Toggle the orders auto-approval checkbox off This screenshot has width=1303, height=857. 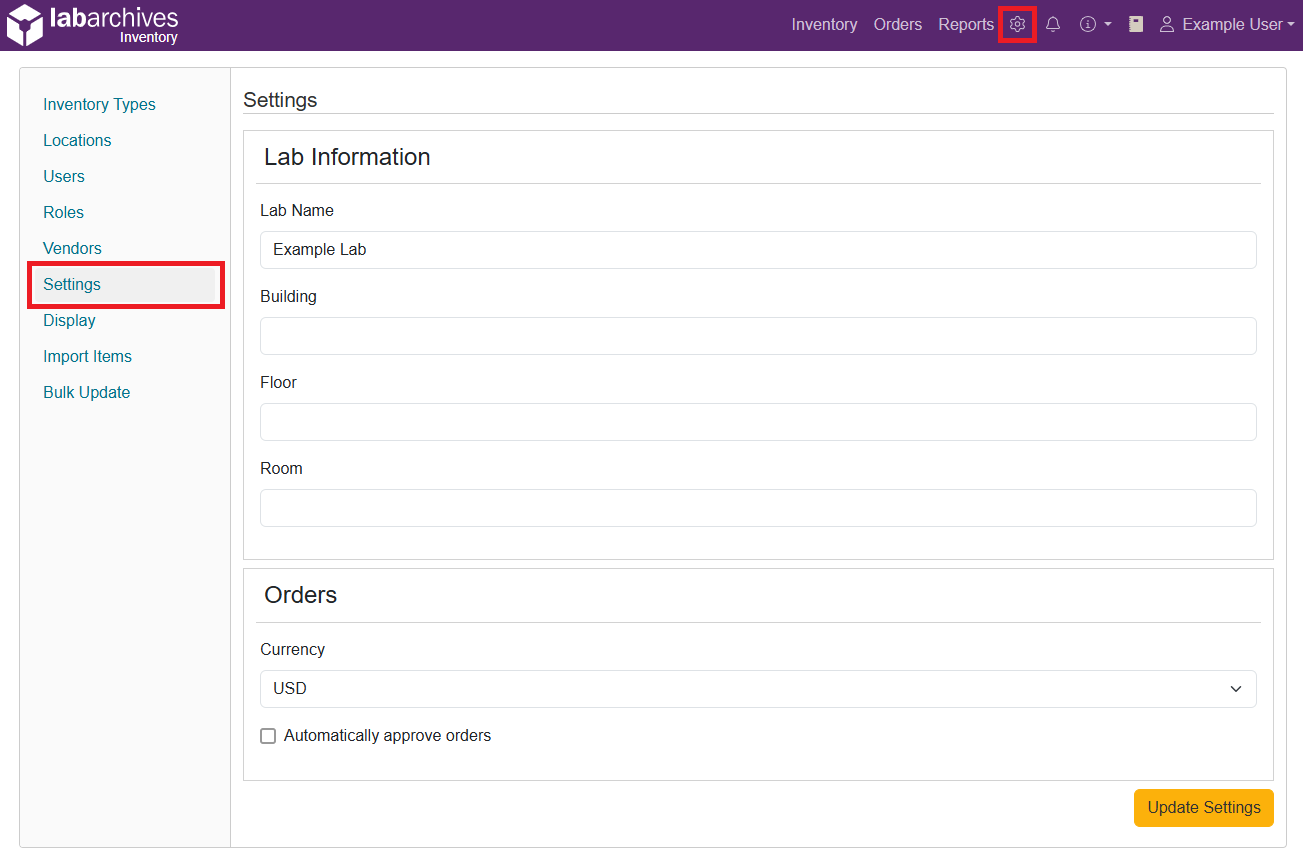pyautogui.click(x=268, y=735)
